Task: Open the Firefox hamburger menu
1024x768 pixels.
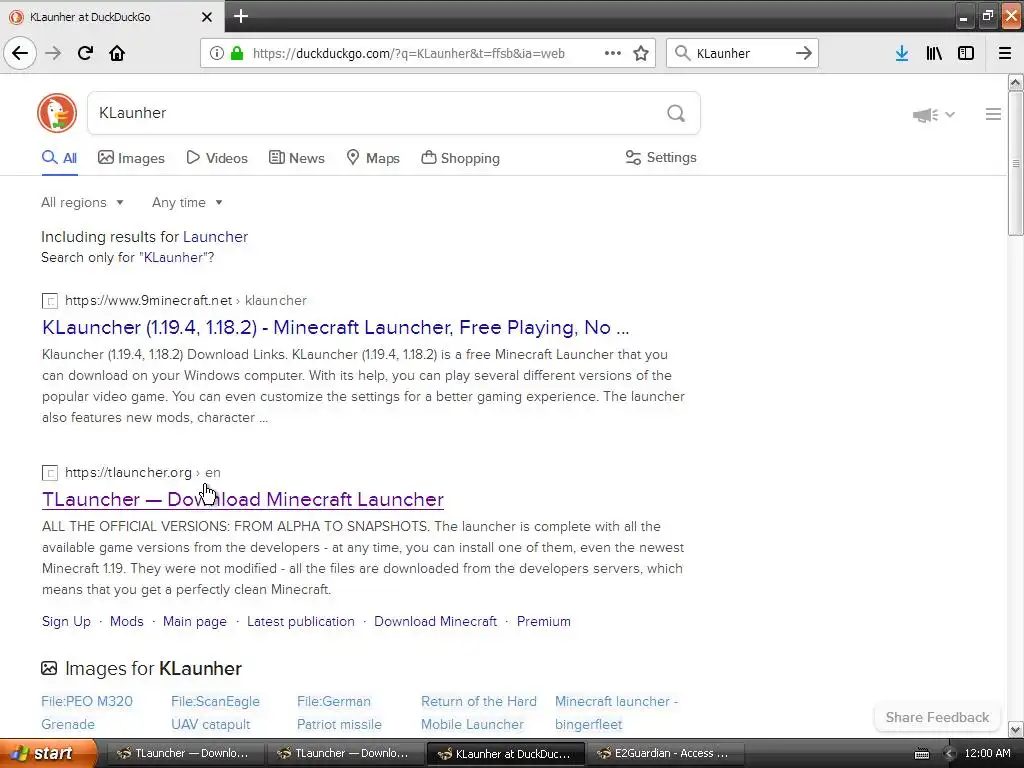Action: click(1005, 53)
